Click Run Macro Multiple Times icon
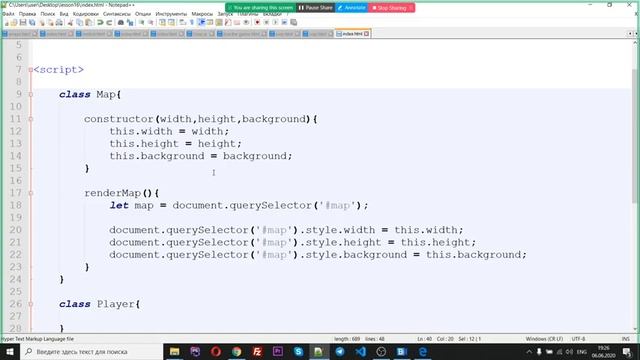Screen dimensions: 640x360 (284, 22)
